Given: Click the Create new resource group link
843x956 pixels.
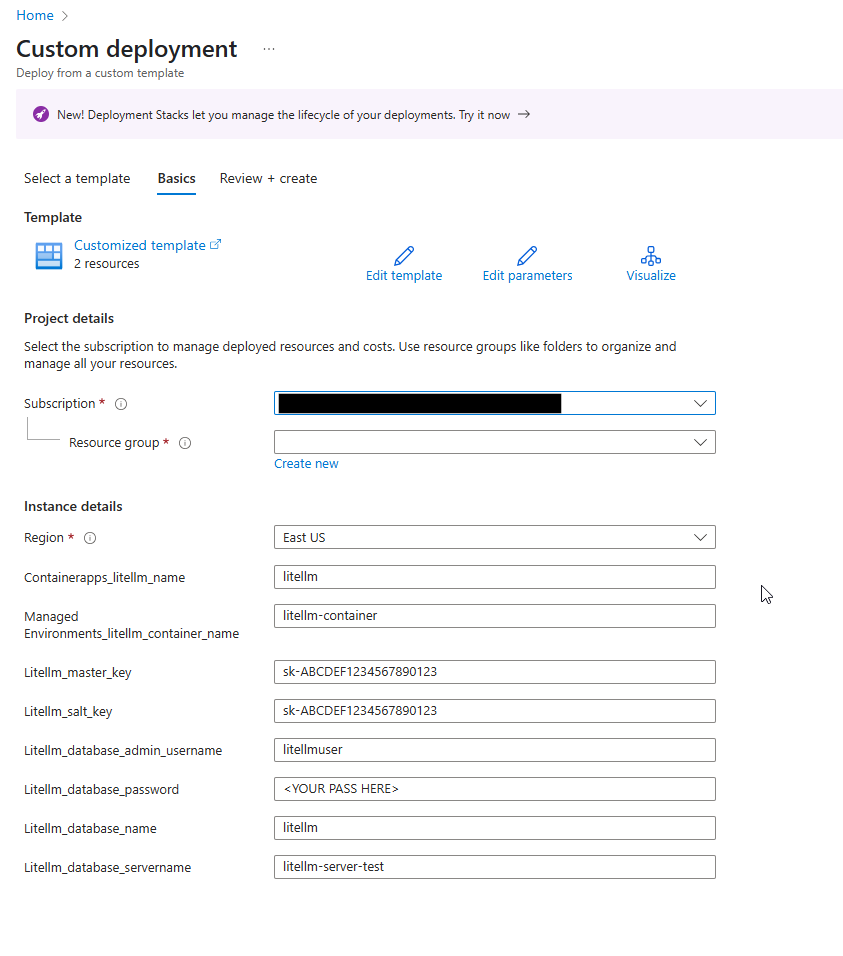Looking at the screenshot, I should 306,463.
